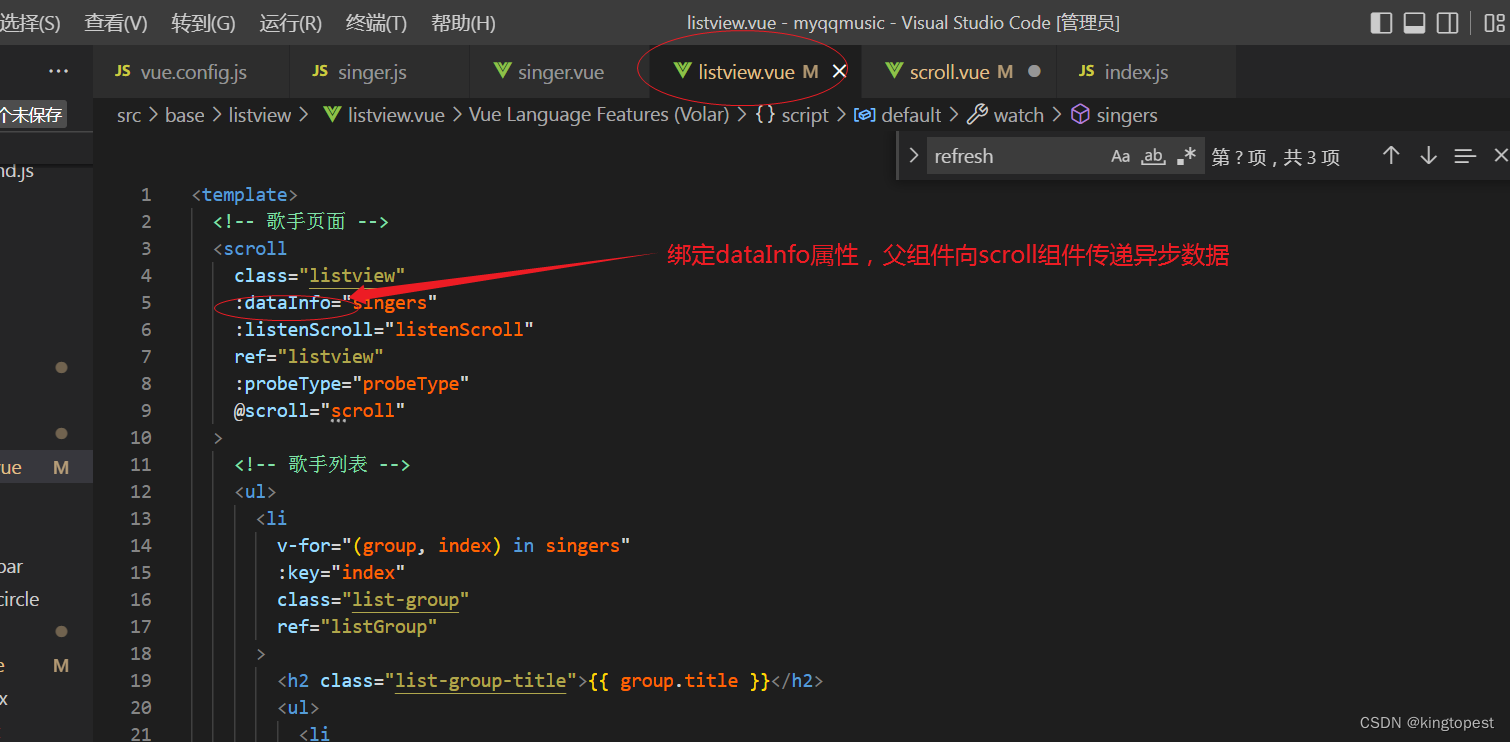Toggle the bottom panel layout icon
Screen dimensions: 1510x742
(1414, 22)
